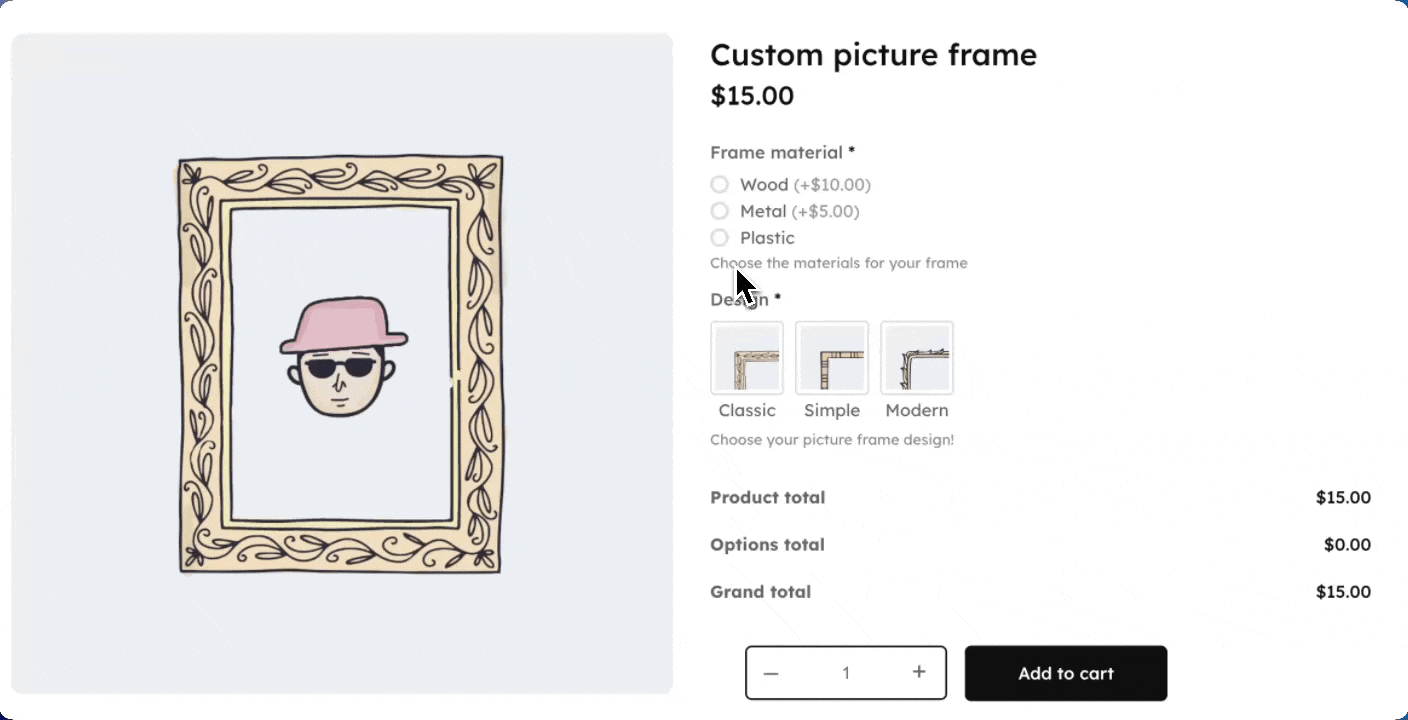Increase quantity with the plus icon
Screen dimensions: 1408x720
click(919, 672)
